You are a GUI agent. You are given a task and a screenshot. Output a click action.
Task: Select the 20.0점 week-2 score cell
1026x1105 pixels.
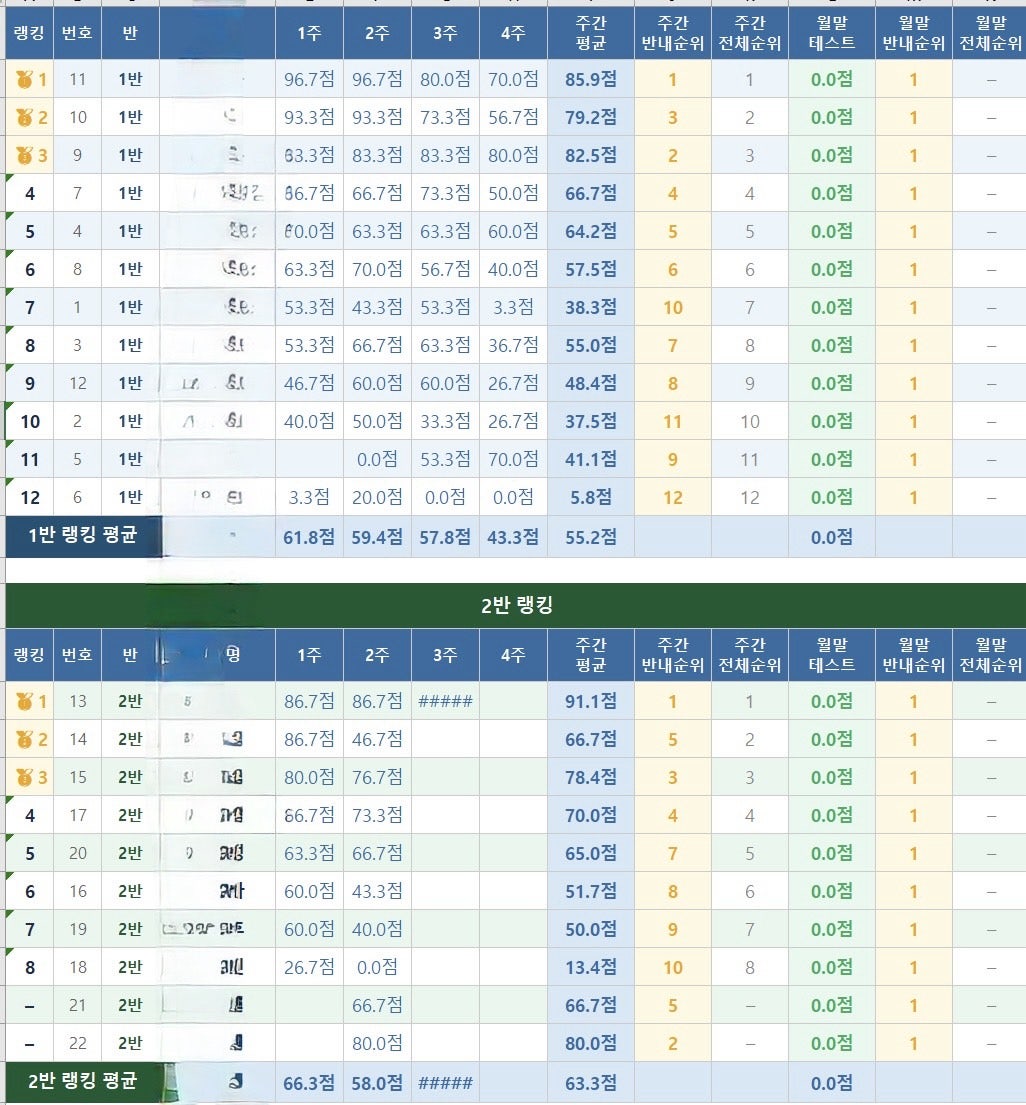click(377, 498)
